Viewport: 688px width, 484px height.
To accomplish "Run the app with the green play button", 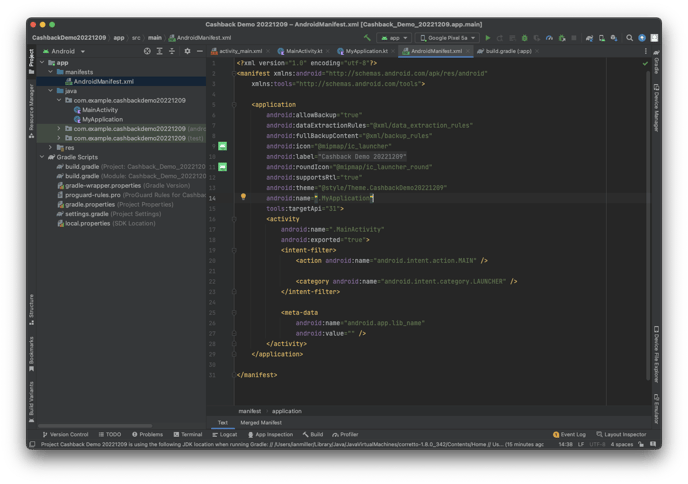I will pos(487,37).
